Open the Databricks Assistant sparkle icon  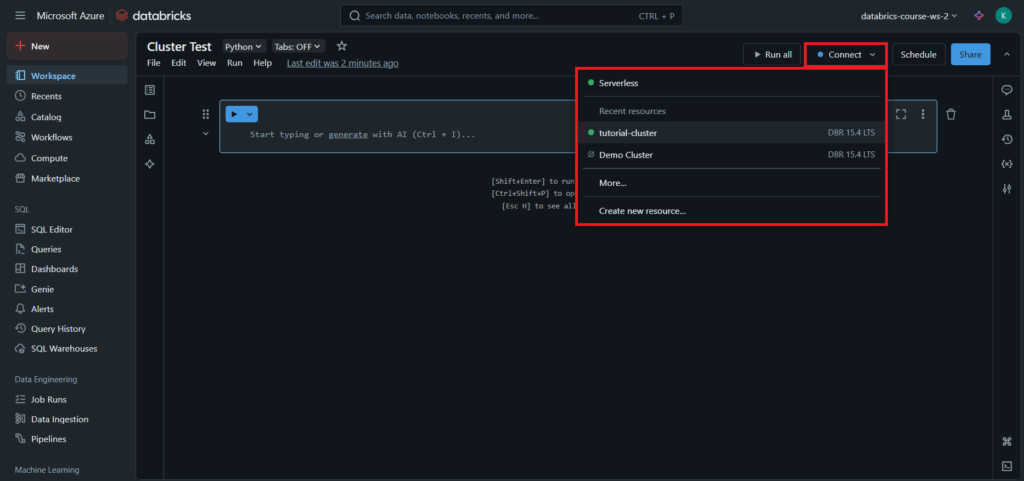[978, 16]
